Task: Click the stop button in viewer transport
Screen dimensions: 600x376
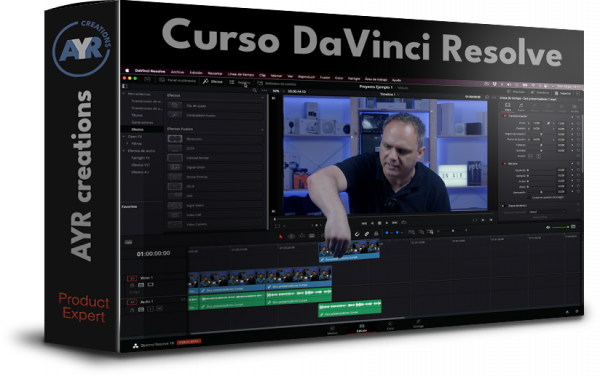Action: point(380,223)
